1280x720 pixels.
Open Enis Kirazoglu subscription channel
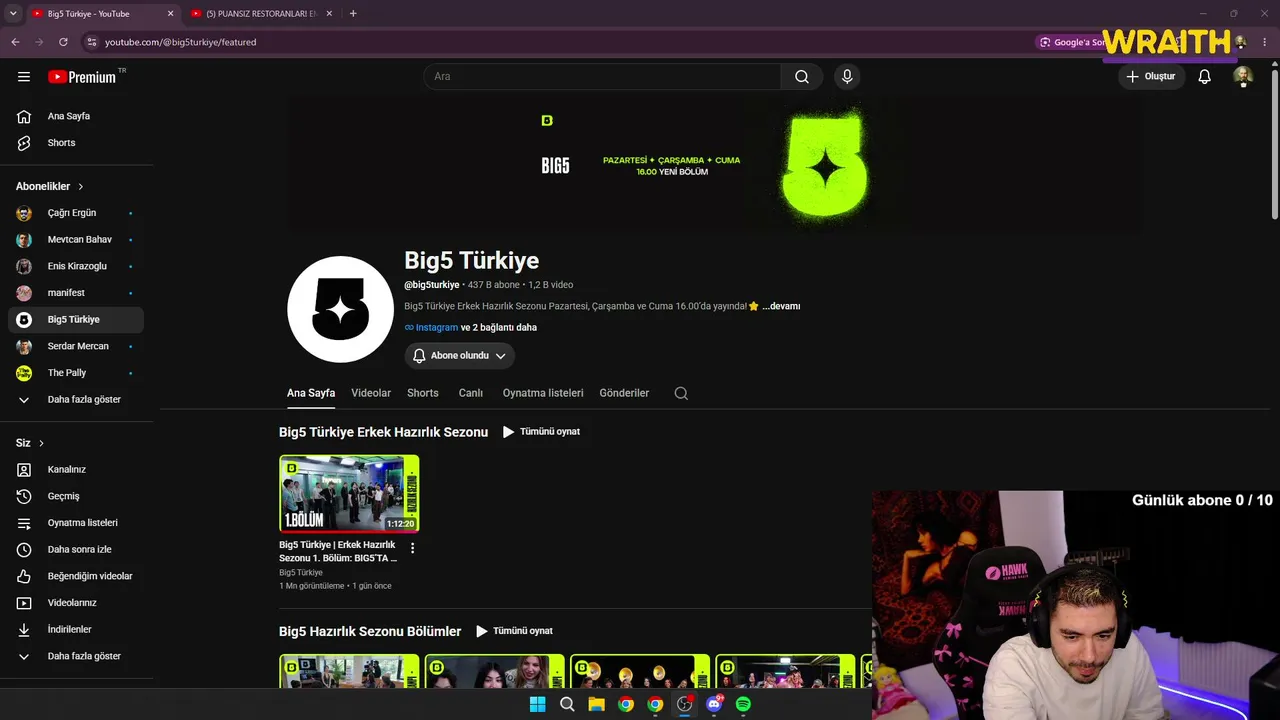(x=77, y=266)
